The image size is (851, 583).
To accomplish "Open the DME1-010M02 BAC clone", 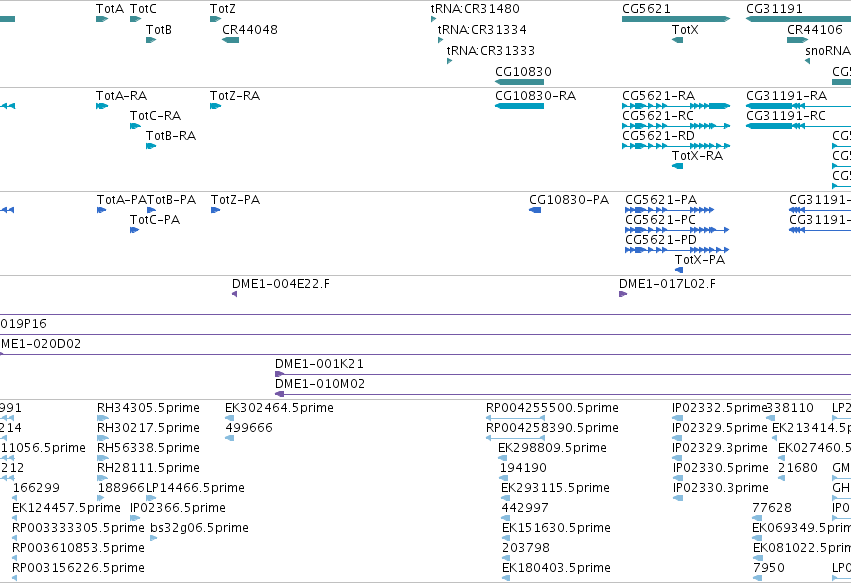I will [563, 395].
